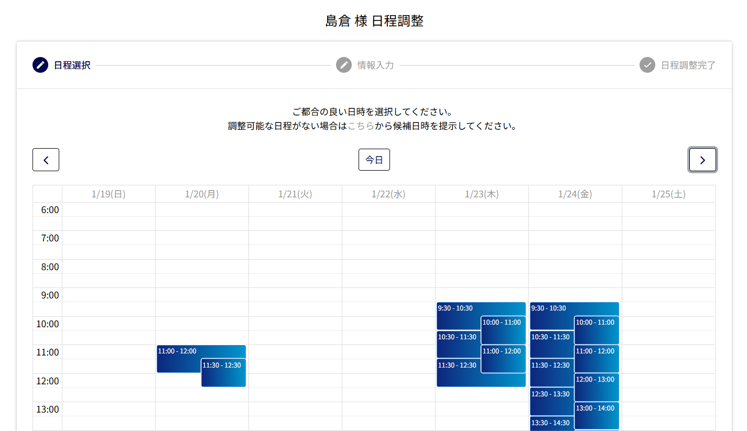
Task: Click the 1/19(日) column header
Action: [109, 194]
